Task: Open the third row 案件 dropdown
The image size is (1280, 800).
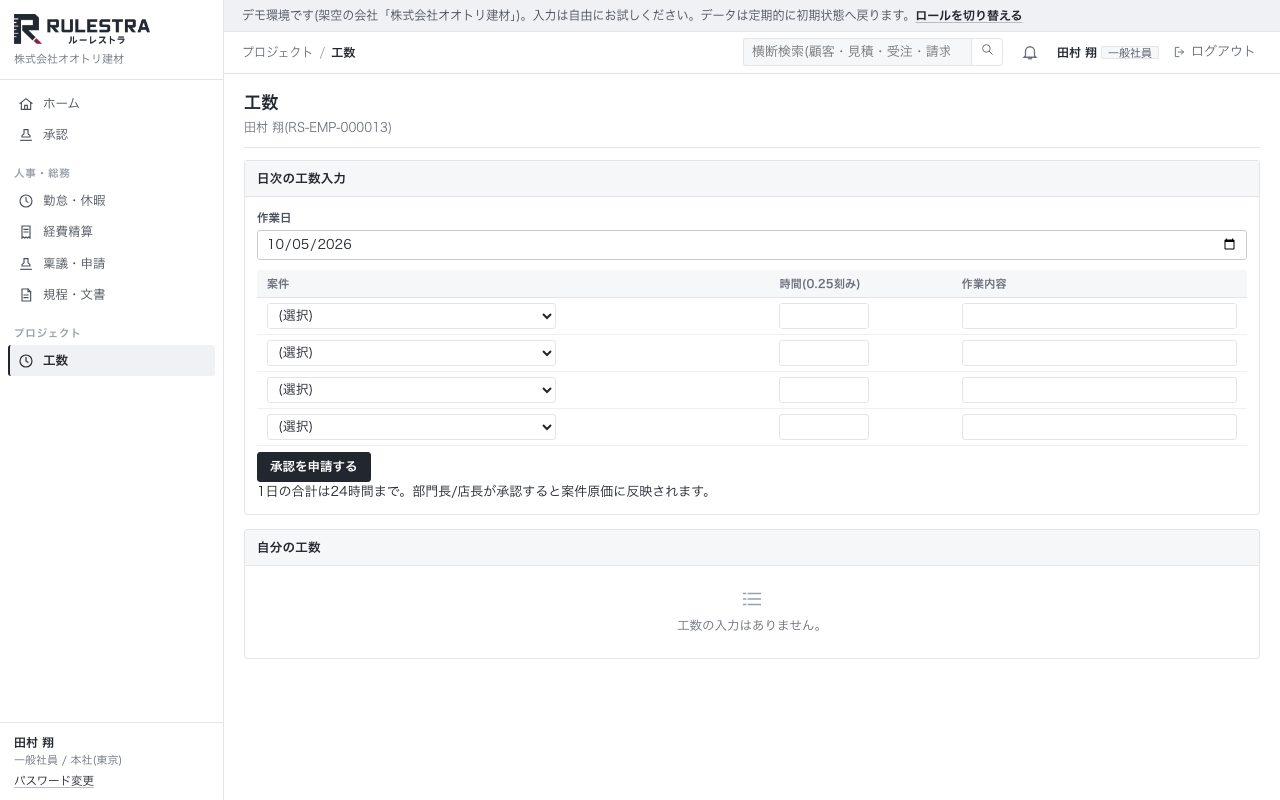Action: 411,390
